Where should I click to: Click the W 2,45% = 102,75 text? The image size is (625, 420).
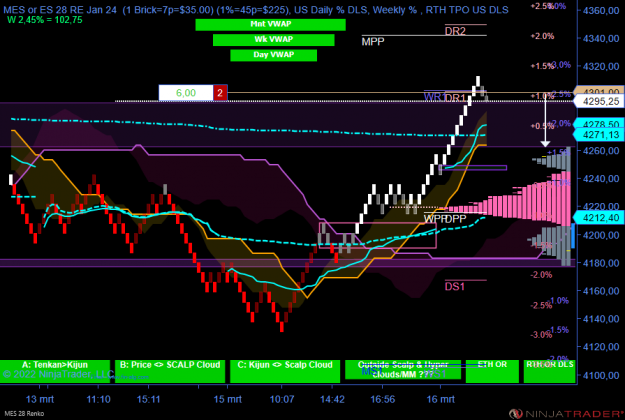tap(45, 20)
